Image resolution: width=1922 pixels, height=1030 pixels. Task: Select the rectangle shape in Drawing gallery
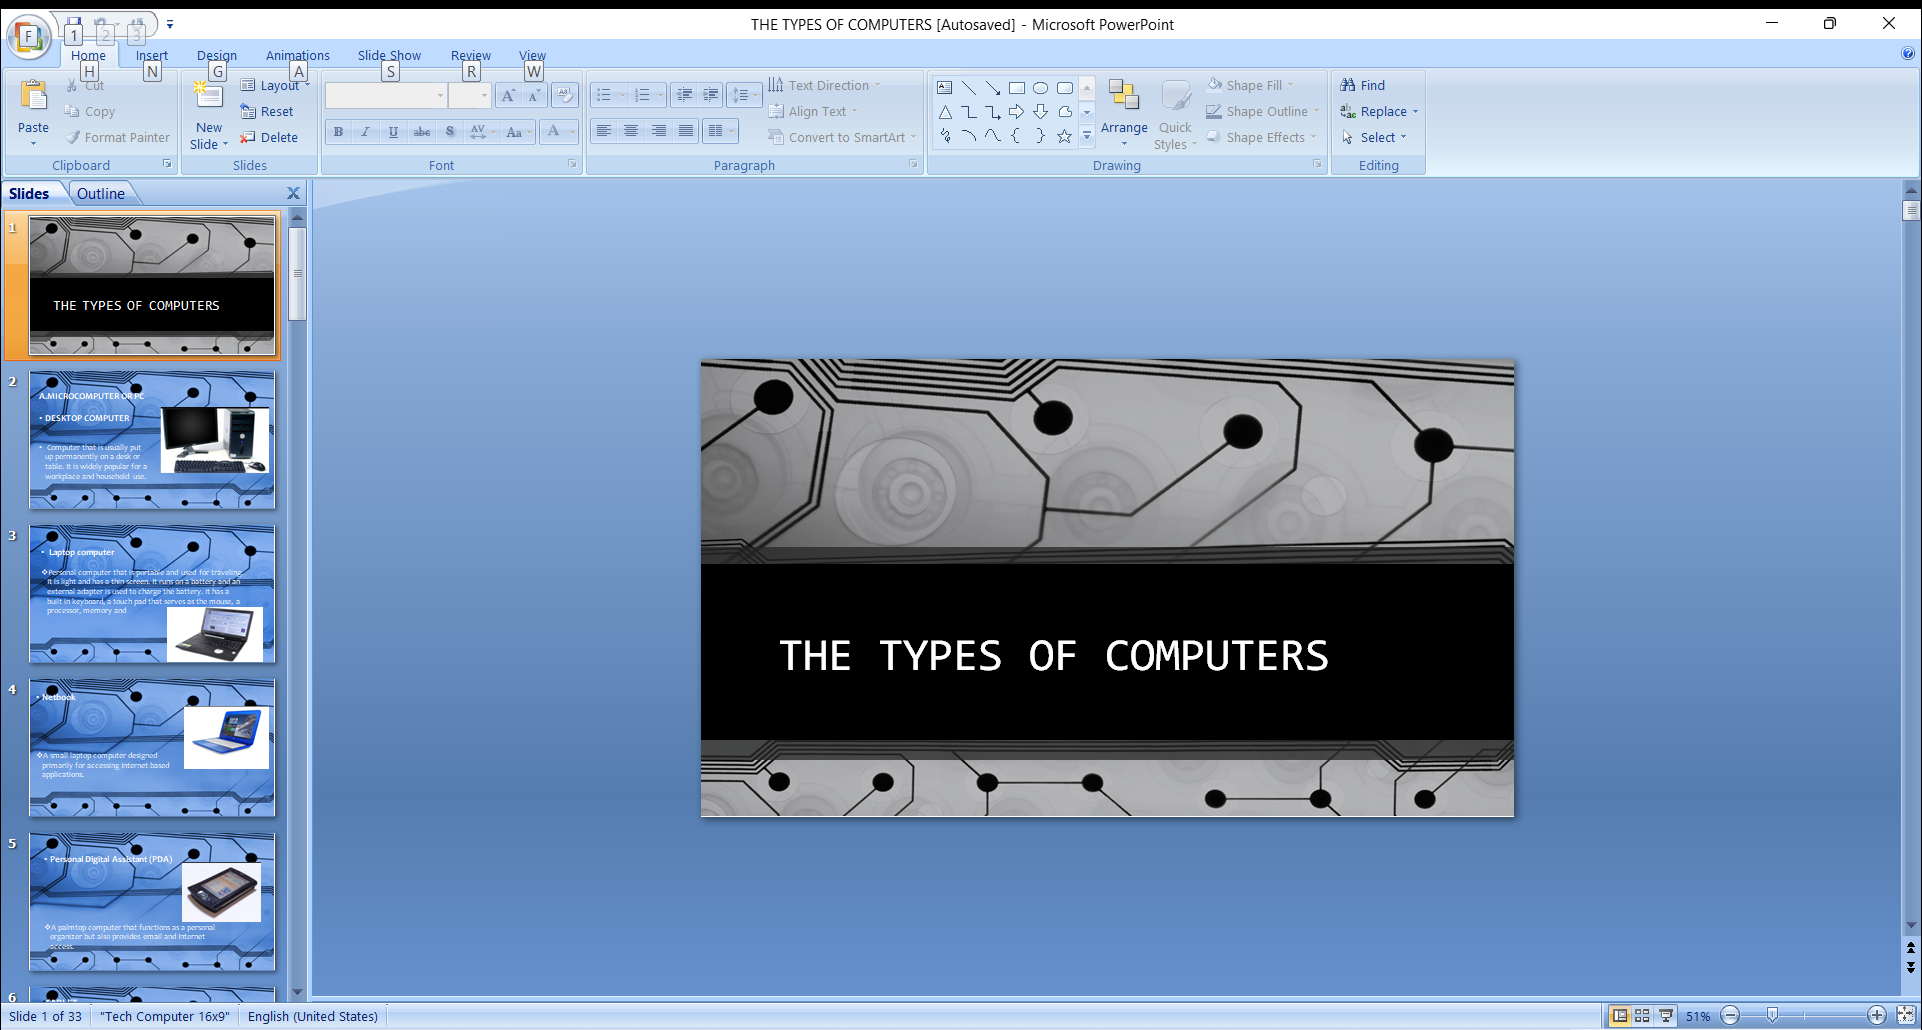point(1017,88)
